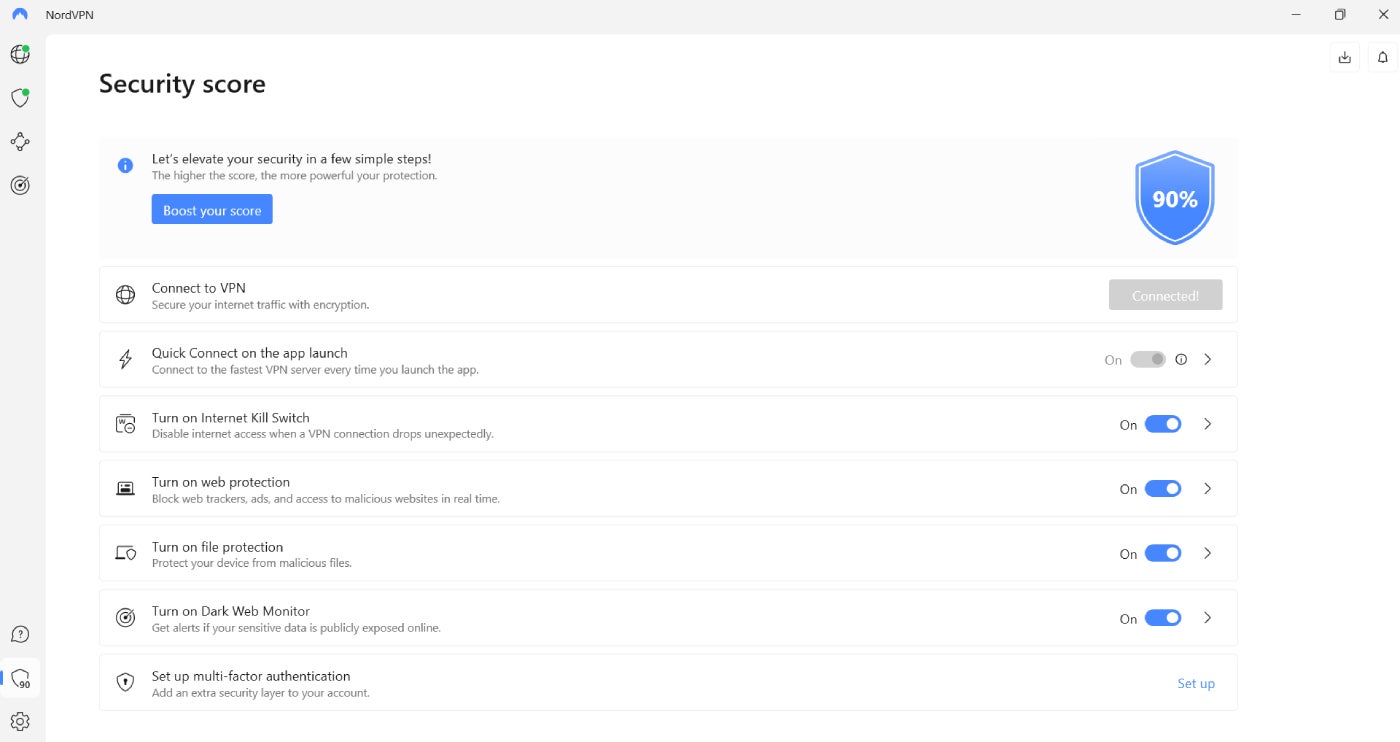Image resolution: width=1400 pixels, height=742 pixels.
Task: Click the globe icon beside Connect to VPN
Action: coord(125,295)
